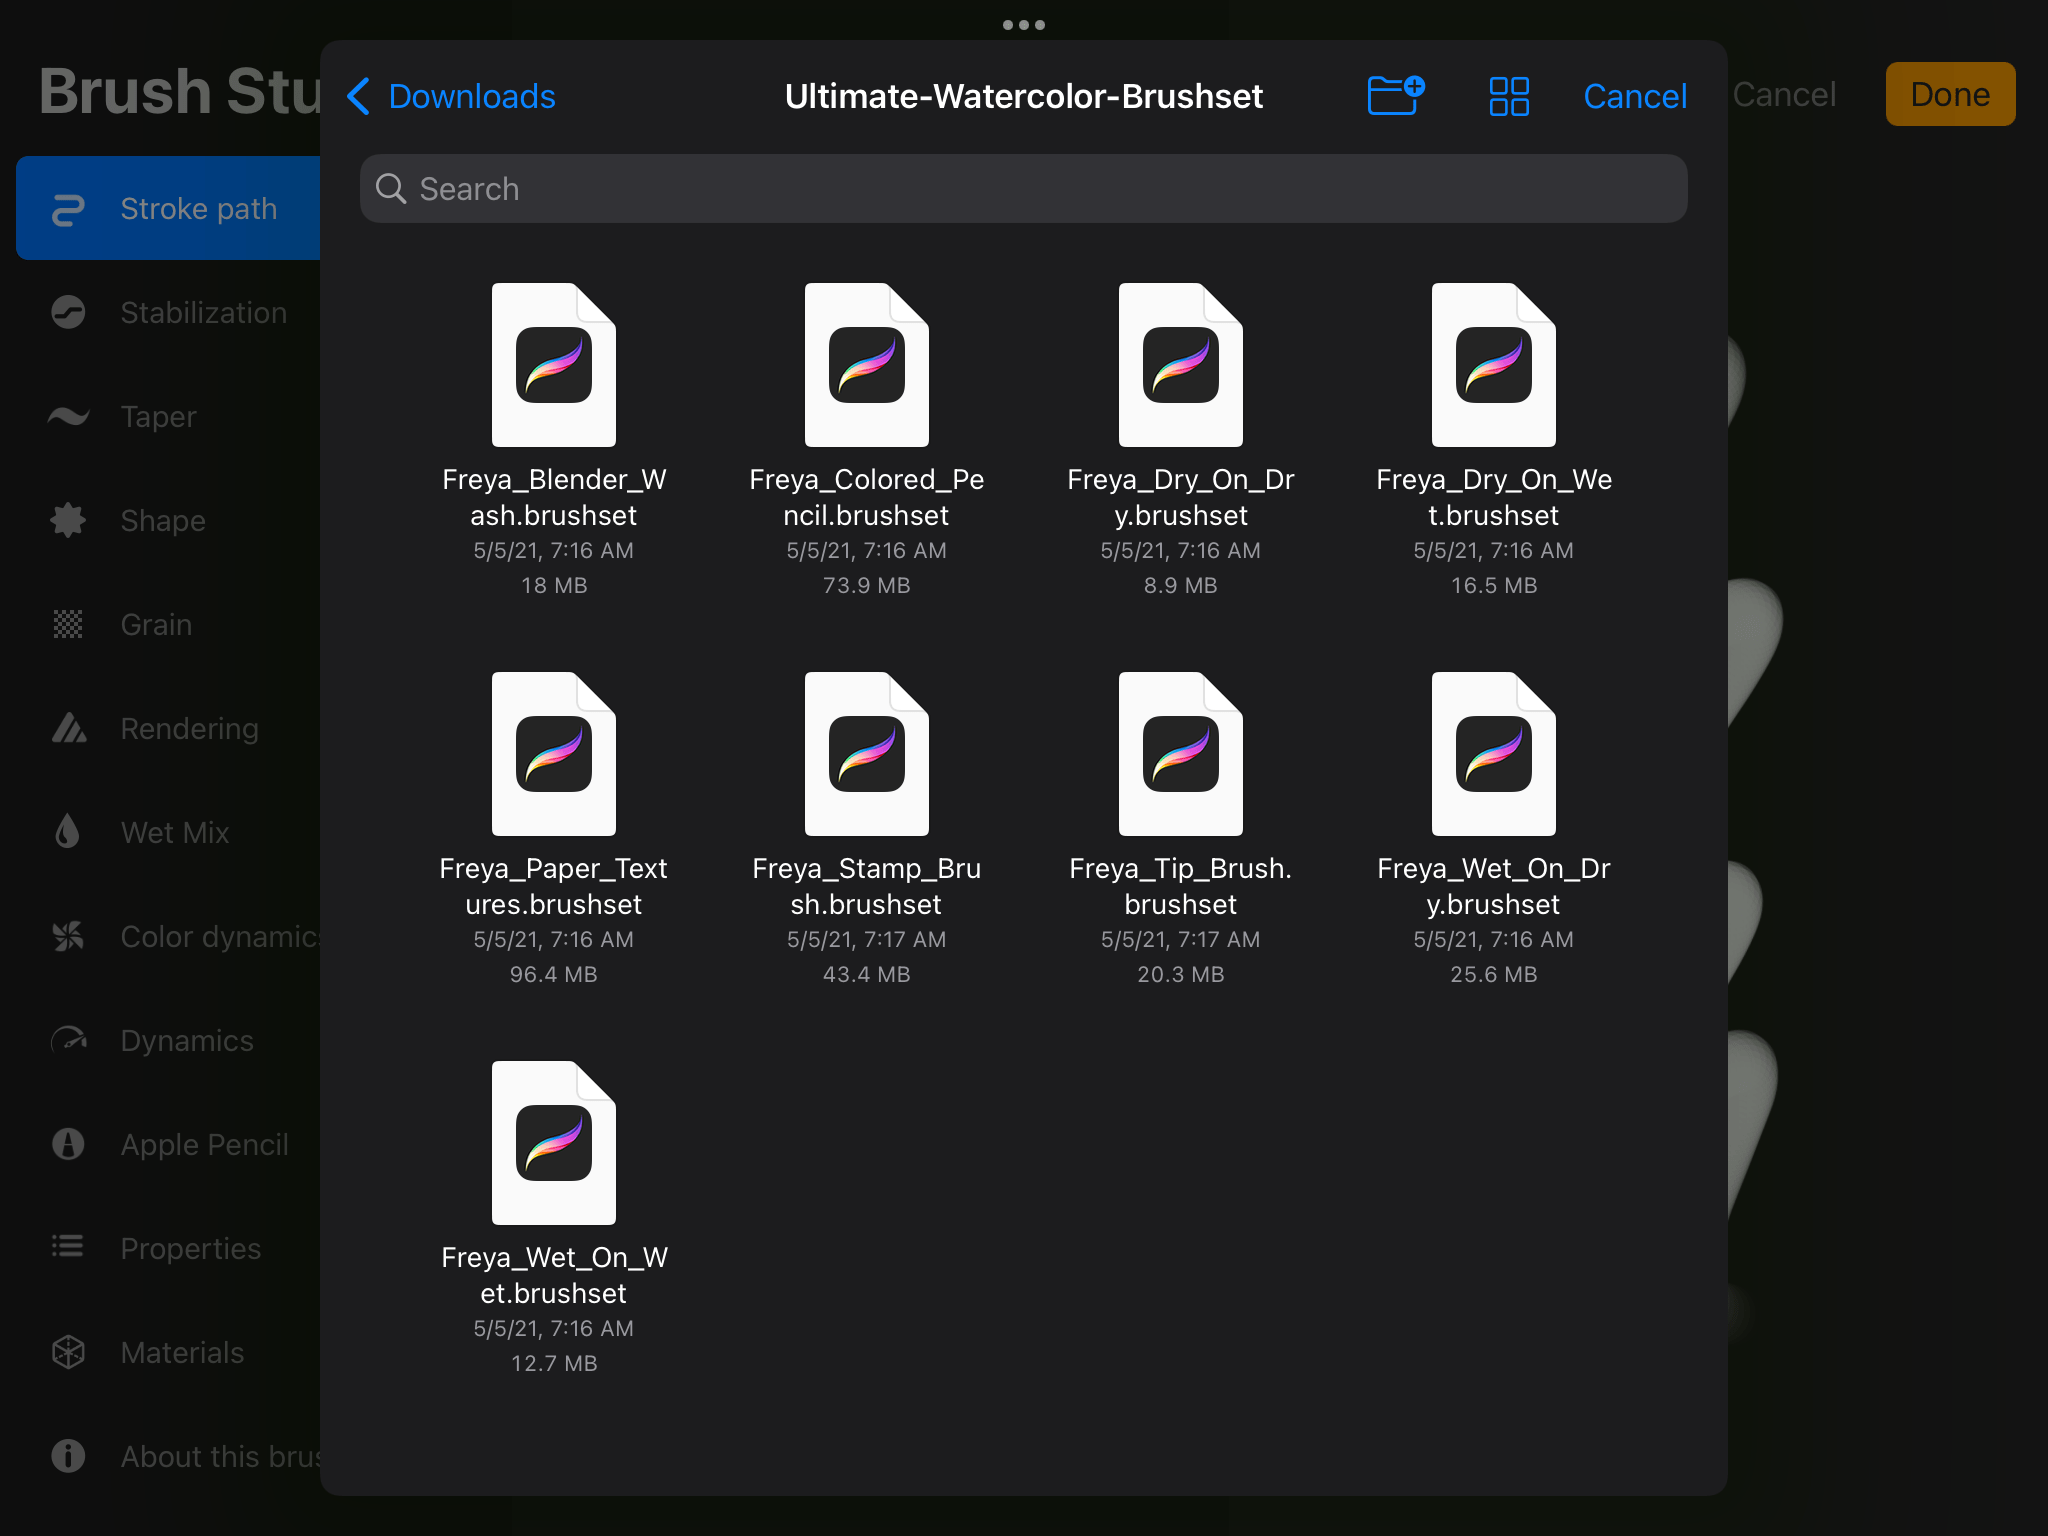This screenshot has width=2048, height=1536.
Task: Create a new folder in the file picker
Action: tap(1395, 95)
